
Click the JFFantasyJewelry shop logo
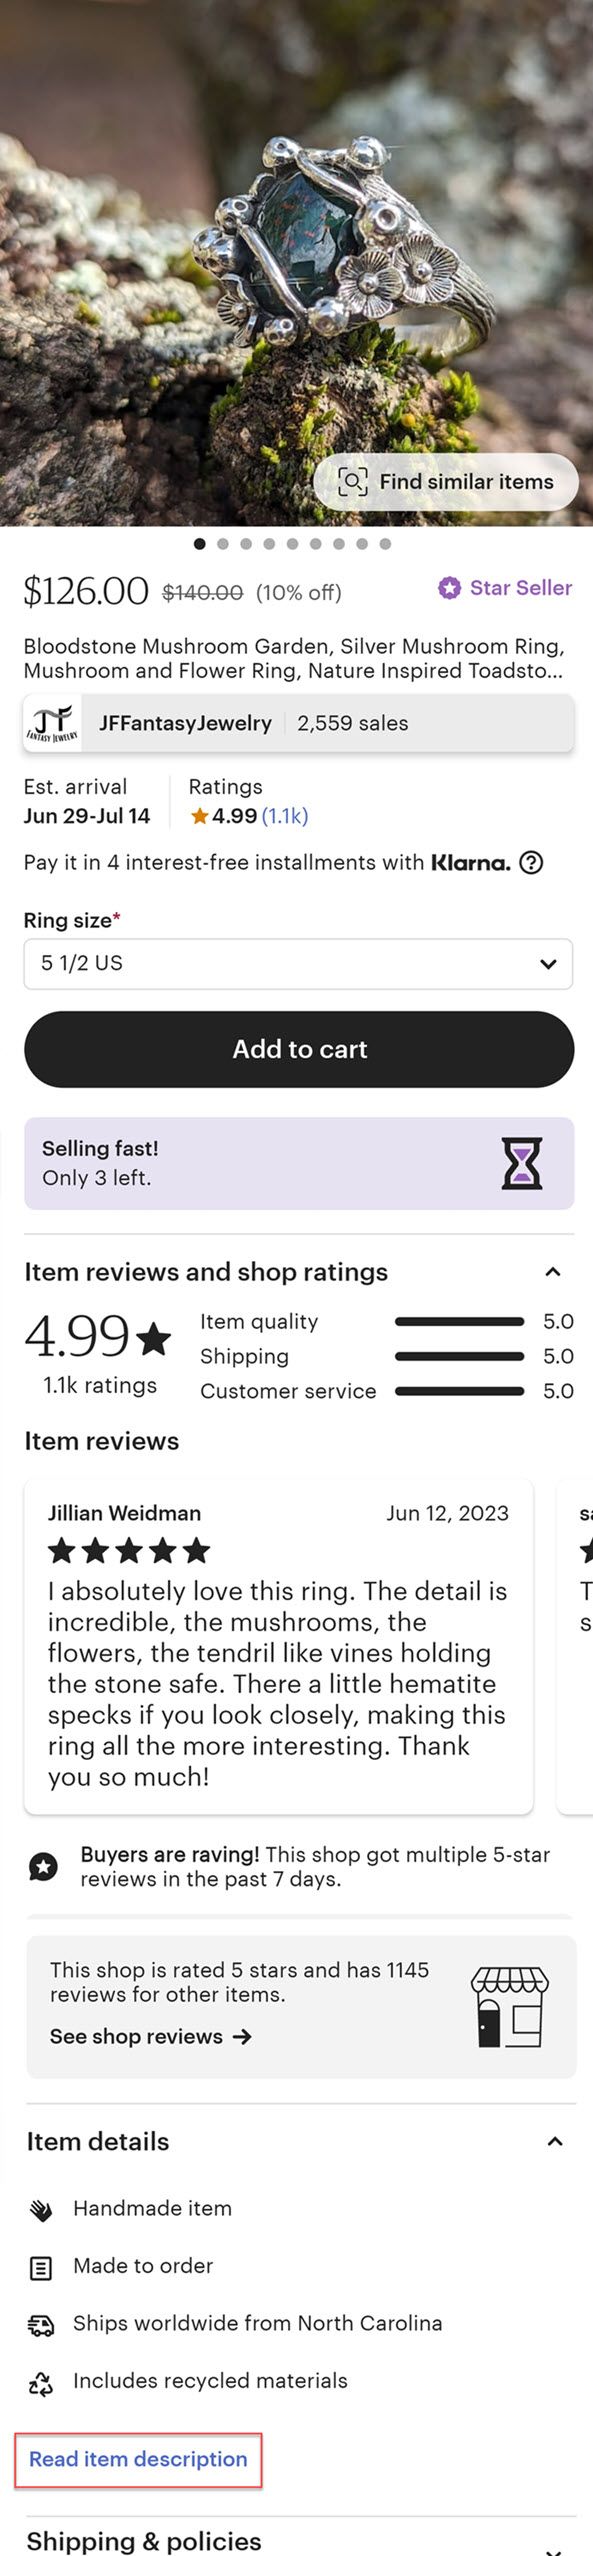coord(52,723)
